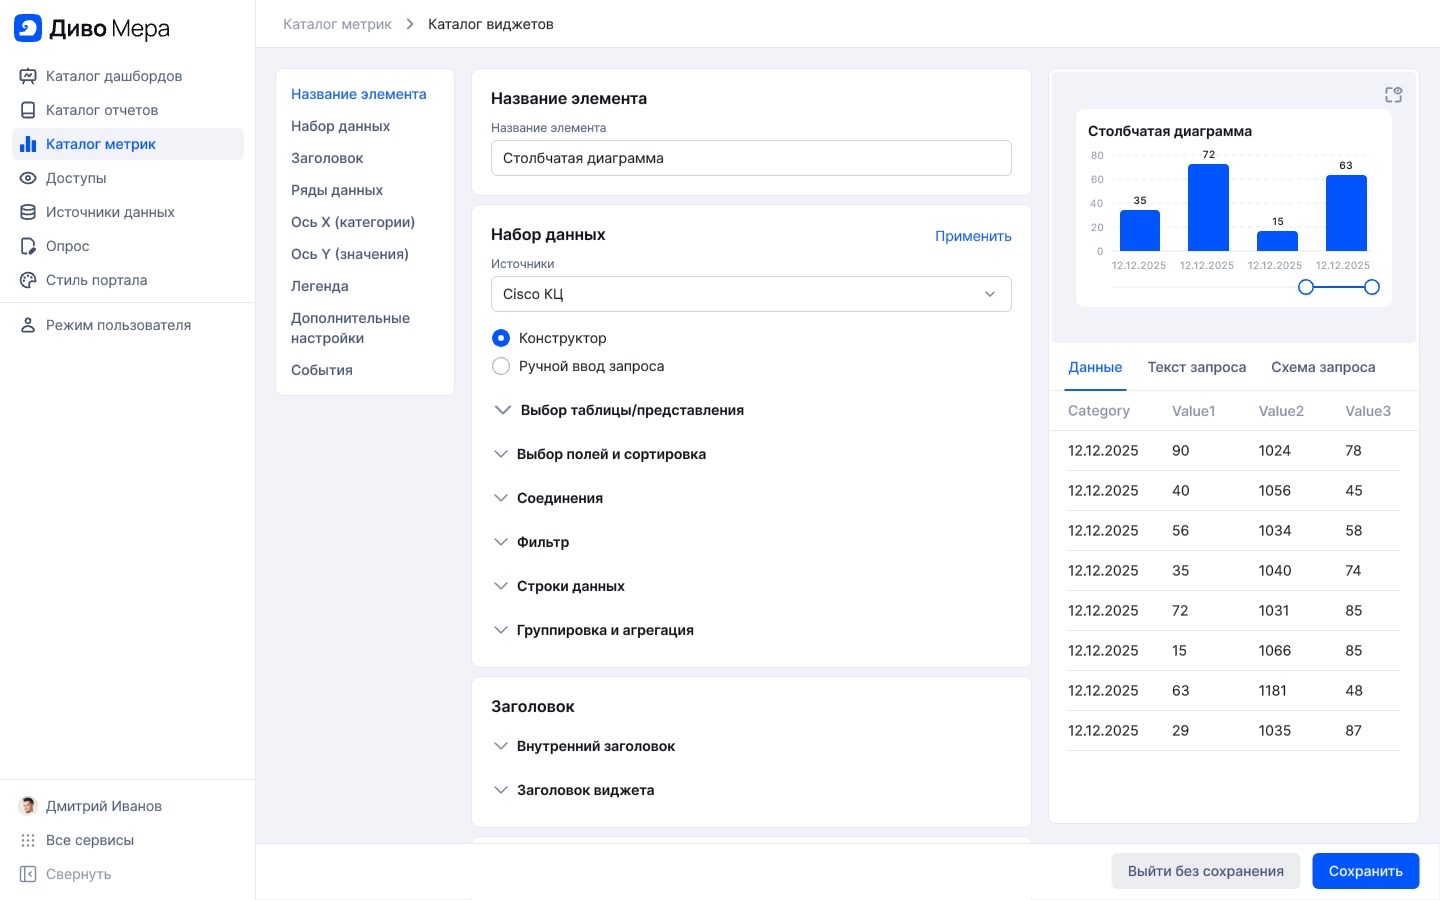Click the Каталог отчетов sidebar icon
The image size is (1440, 900).
28,110
